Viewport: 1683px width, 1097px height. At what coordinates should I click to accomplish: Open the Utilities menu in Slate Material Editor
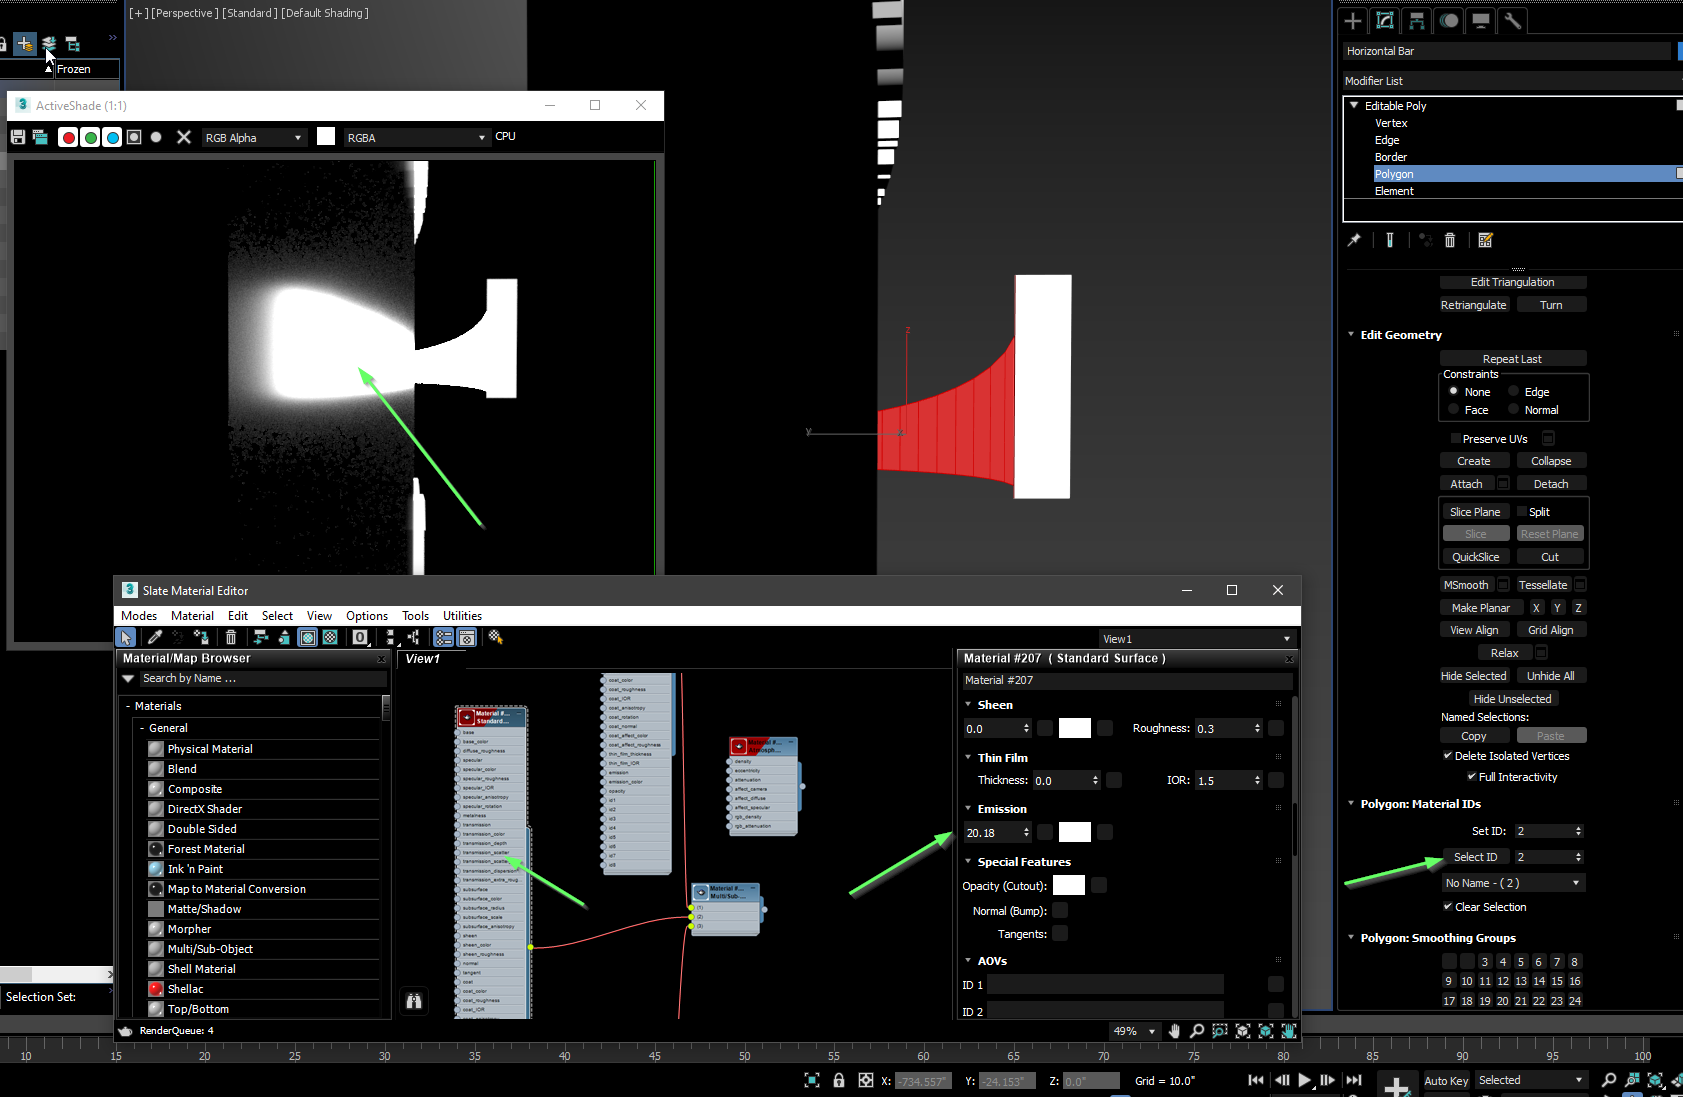462,616
